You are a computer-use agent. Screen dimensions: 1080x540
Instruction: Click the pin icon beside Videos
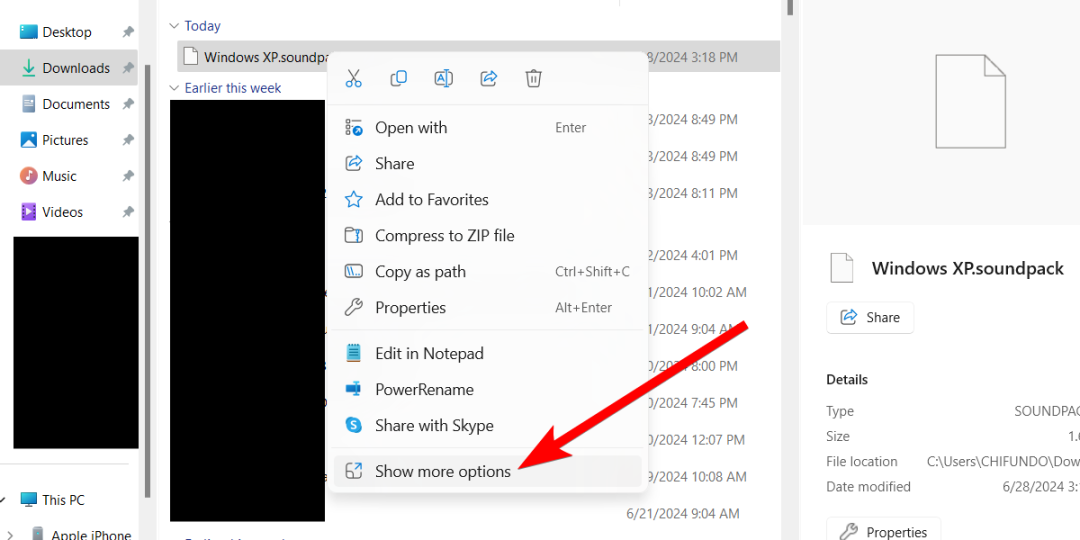pyautogui.click(x=127, y=211)
